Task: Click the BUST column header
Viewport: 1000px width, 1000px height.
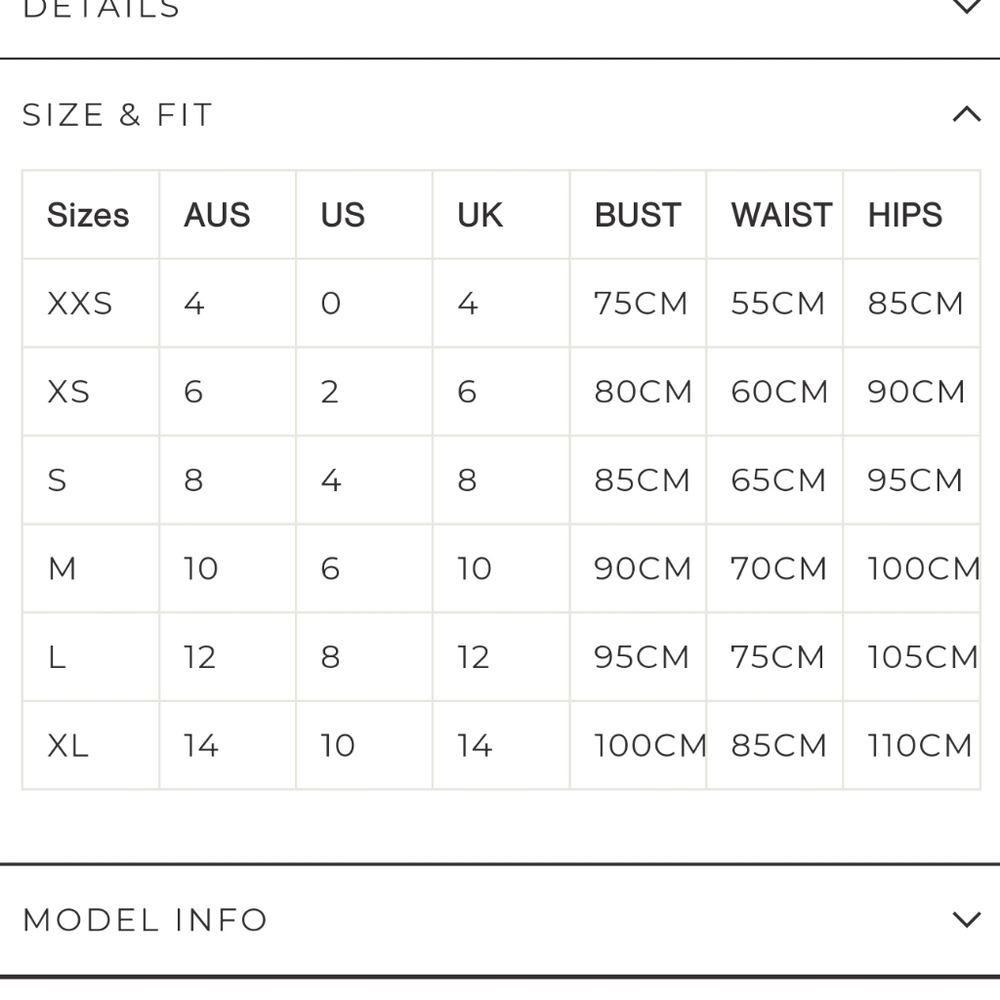Action: click(x=638, y=215)
